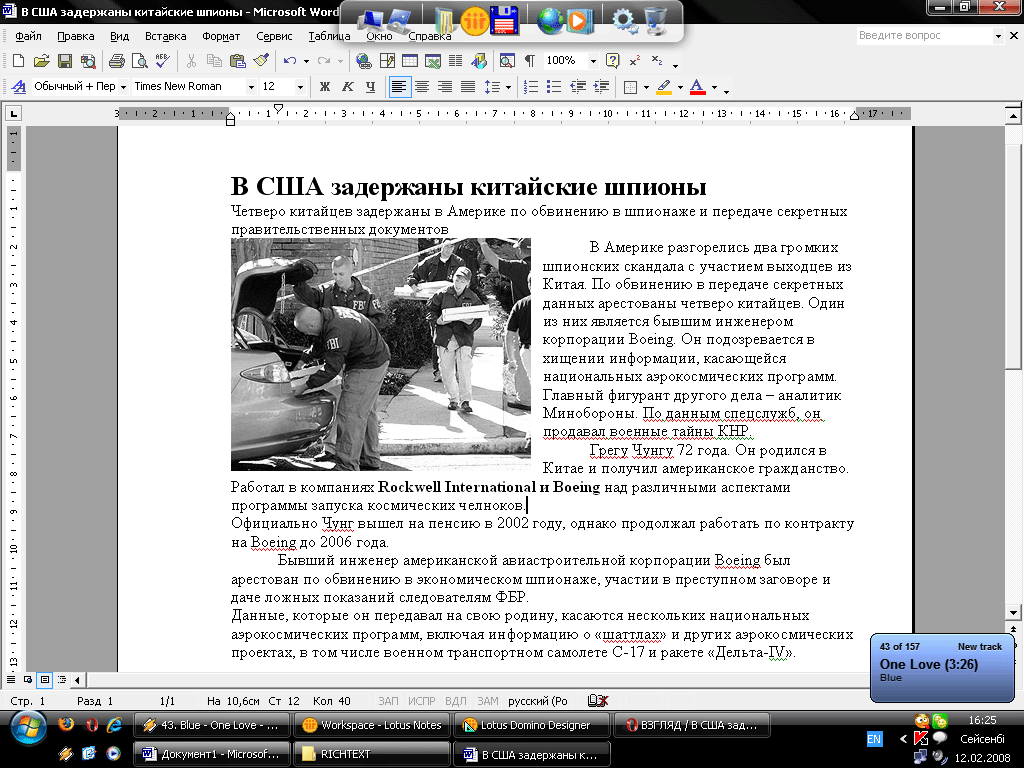Image resolution: width=1024 pixels, height=768 pixels.
Task: Toggle italic formatting (К)
Action: (348, 87)
